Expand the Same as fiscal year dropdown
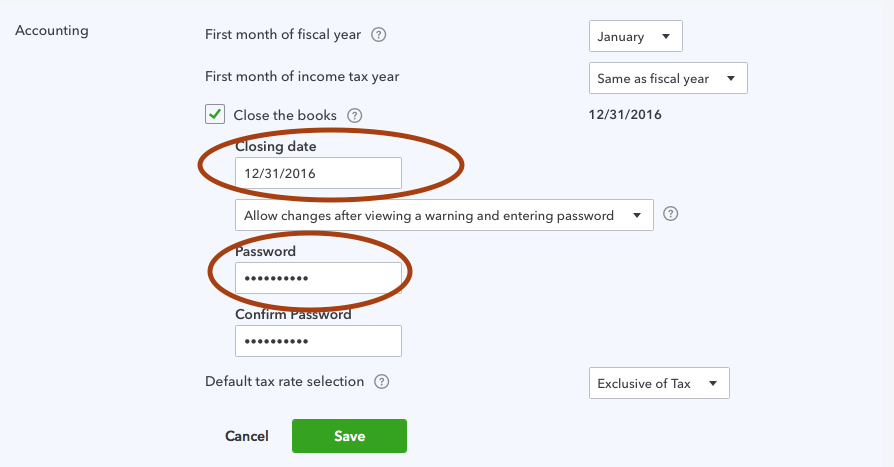Image resolution: width=894 pixels, height=467 pixels. coord(668,78)
